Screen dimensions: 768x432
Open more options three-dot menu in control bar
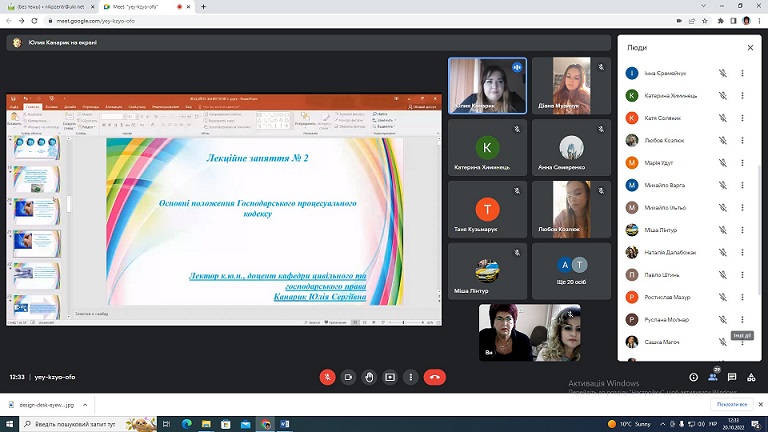[410, 377]
